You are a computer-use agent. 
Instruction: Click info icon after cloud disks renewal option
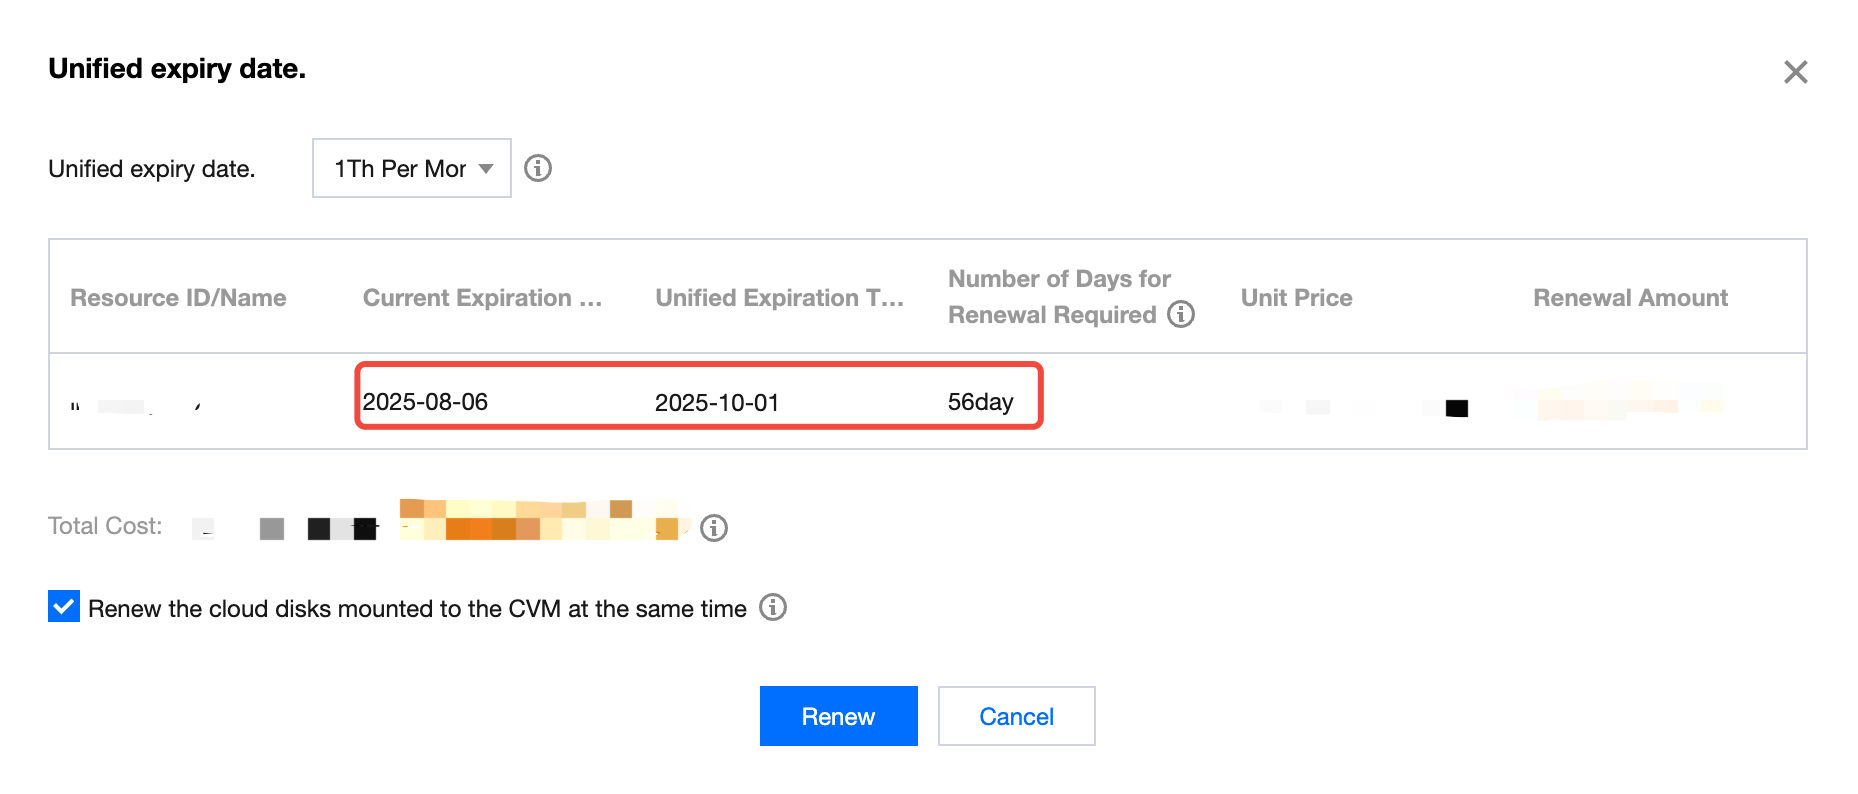click(773, 607)
